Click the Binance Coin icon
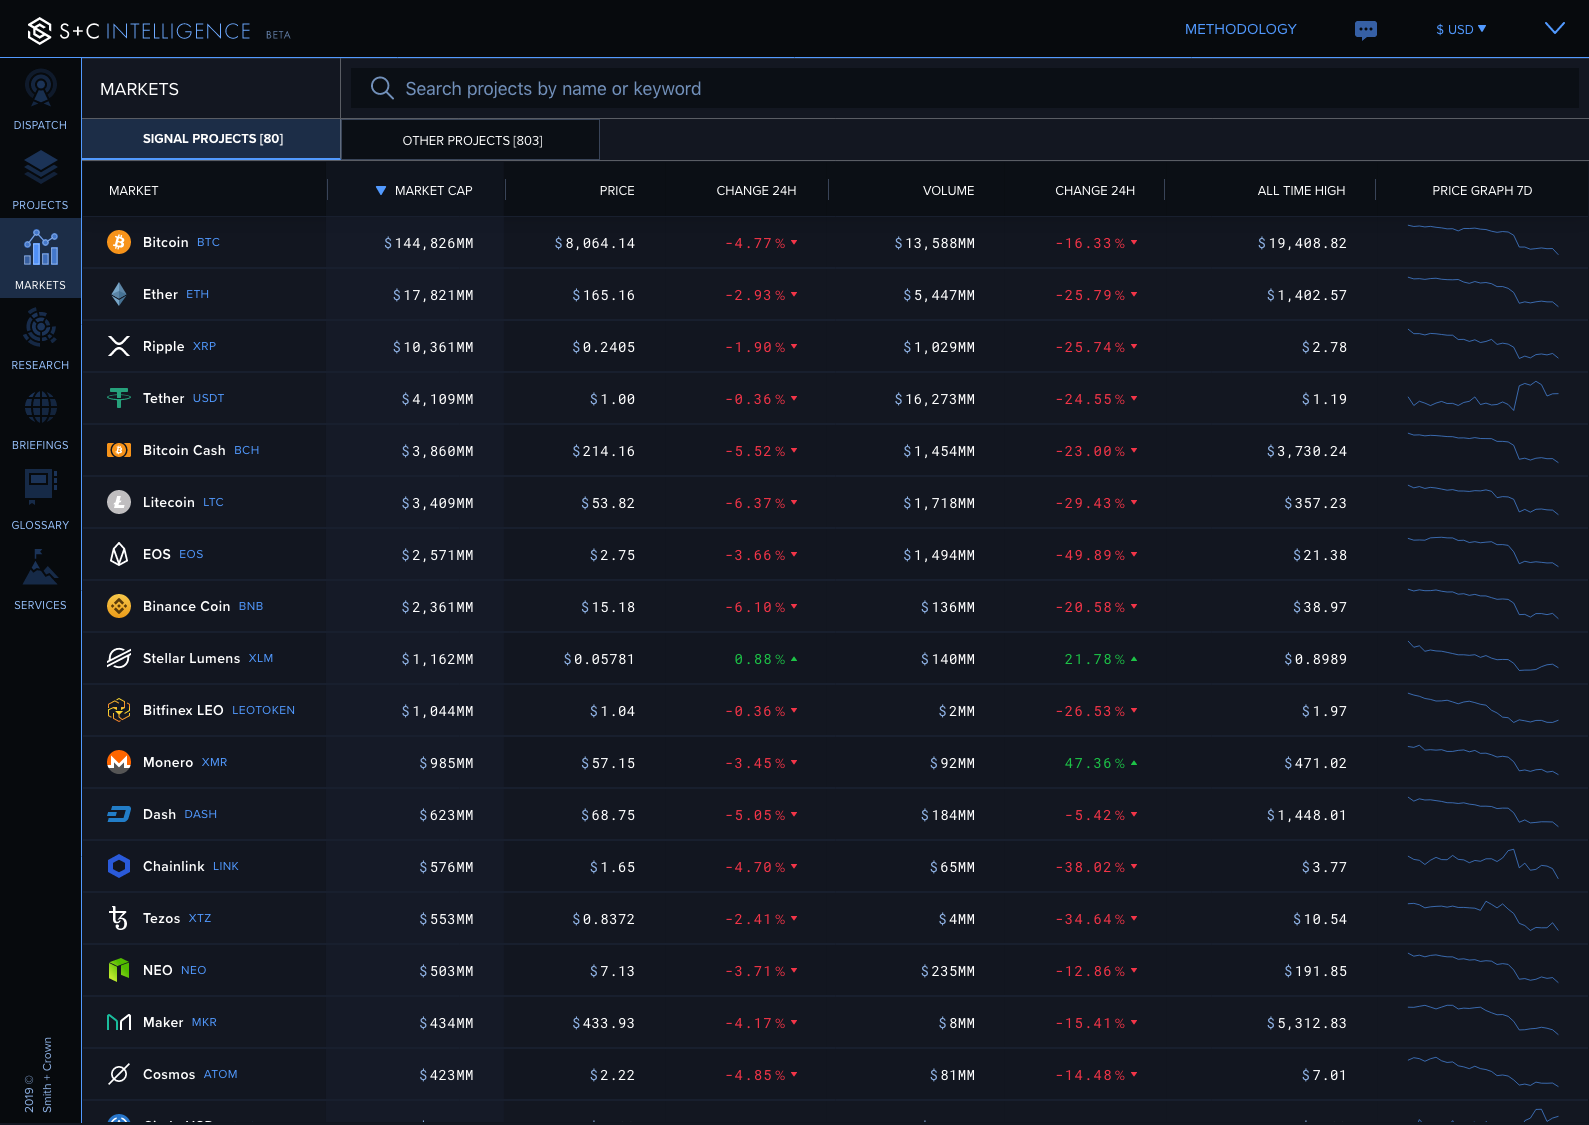The height and width of the screenshot is (1125, 1589). (119, 606)
